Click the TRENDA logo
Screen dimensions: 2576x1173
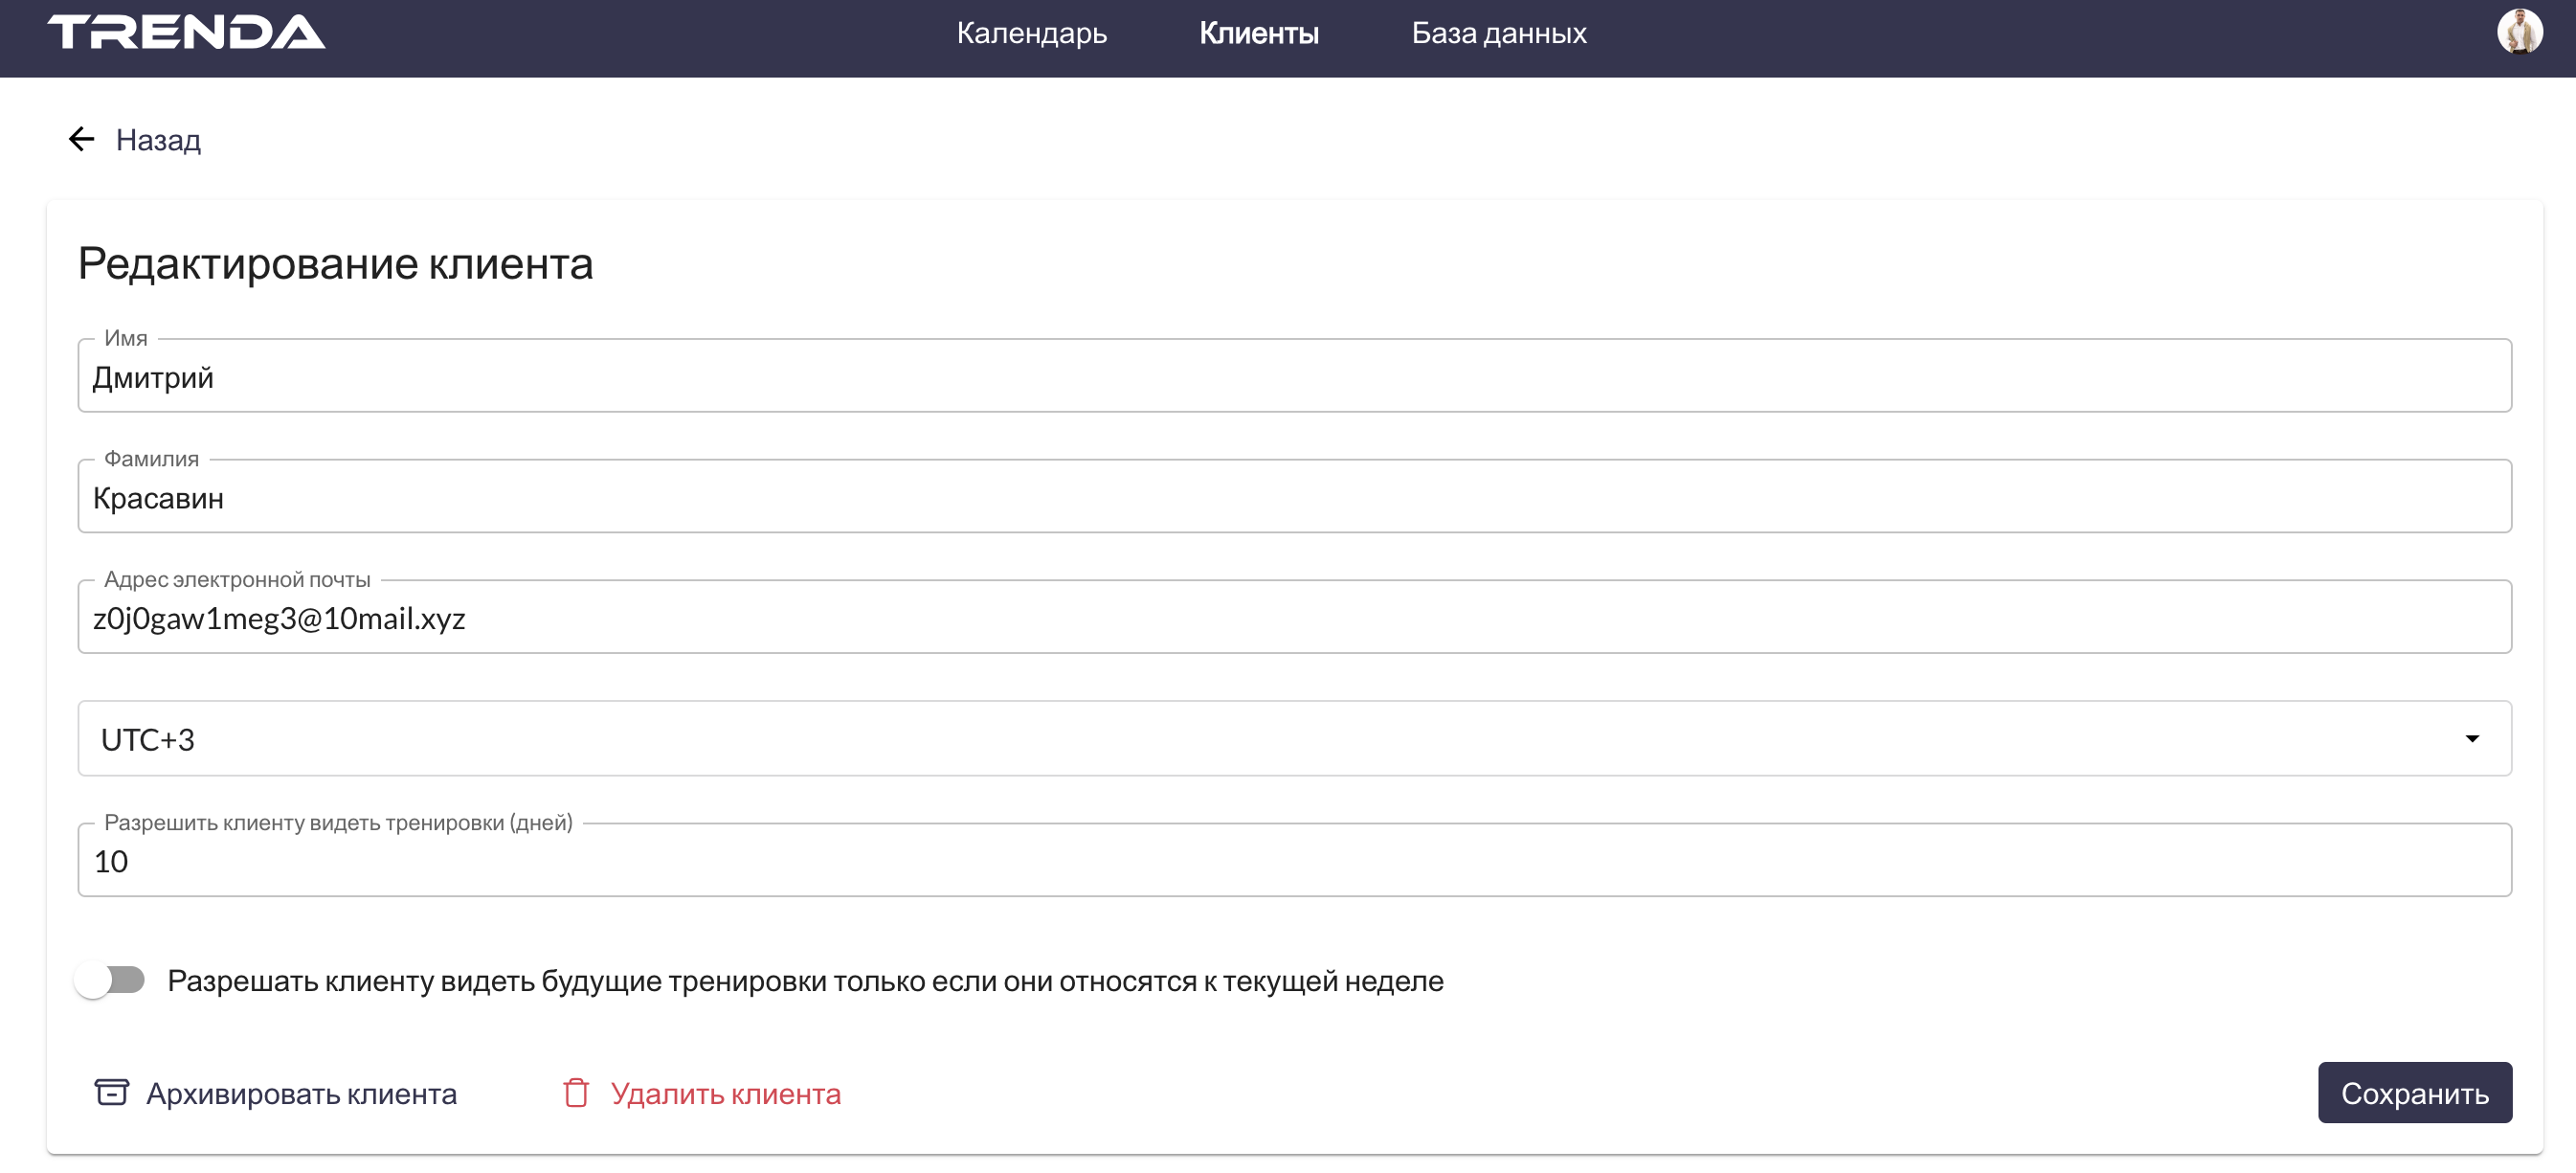(186, 32)
